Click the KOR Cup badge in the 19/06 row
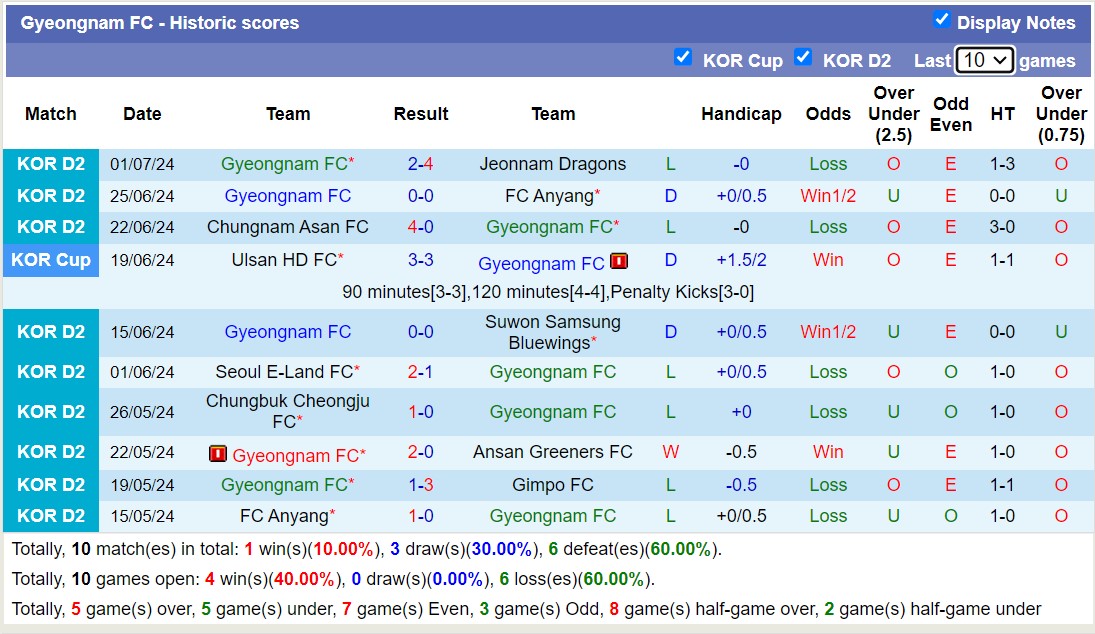 pos(51,261)
